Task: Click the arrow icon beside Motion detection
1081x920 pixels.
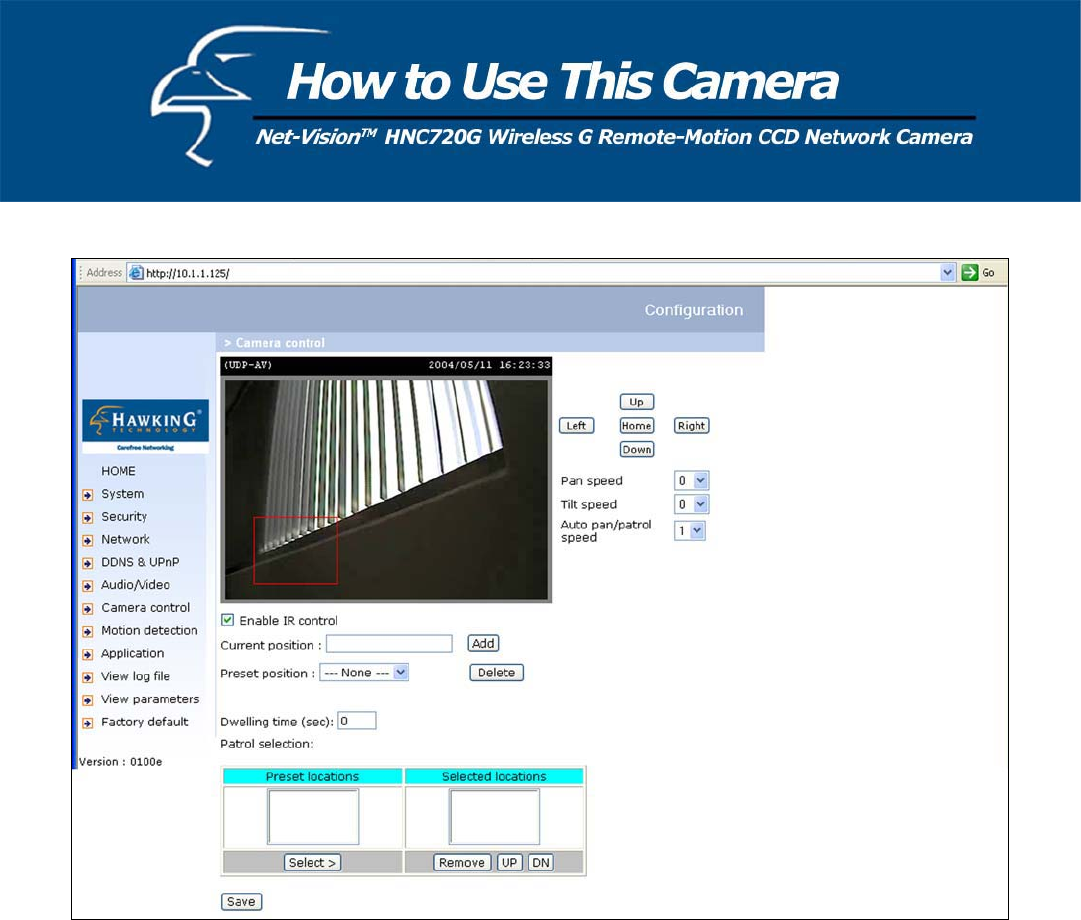Action: (88, 632)
